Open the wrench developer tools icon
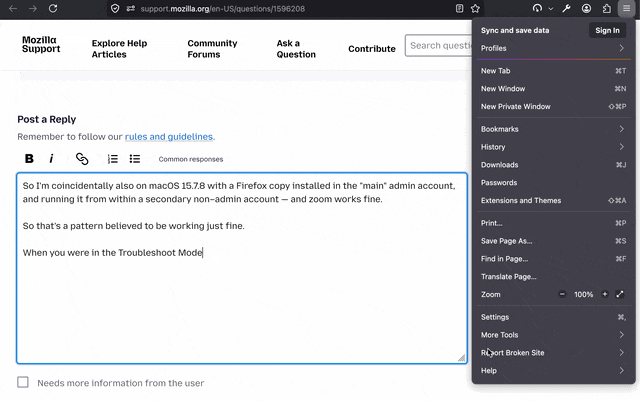Image resolution: width=640 pixels, height=401 pixels. pyautogui.click(x=566, y=9)
